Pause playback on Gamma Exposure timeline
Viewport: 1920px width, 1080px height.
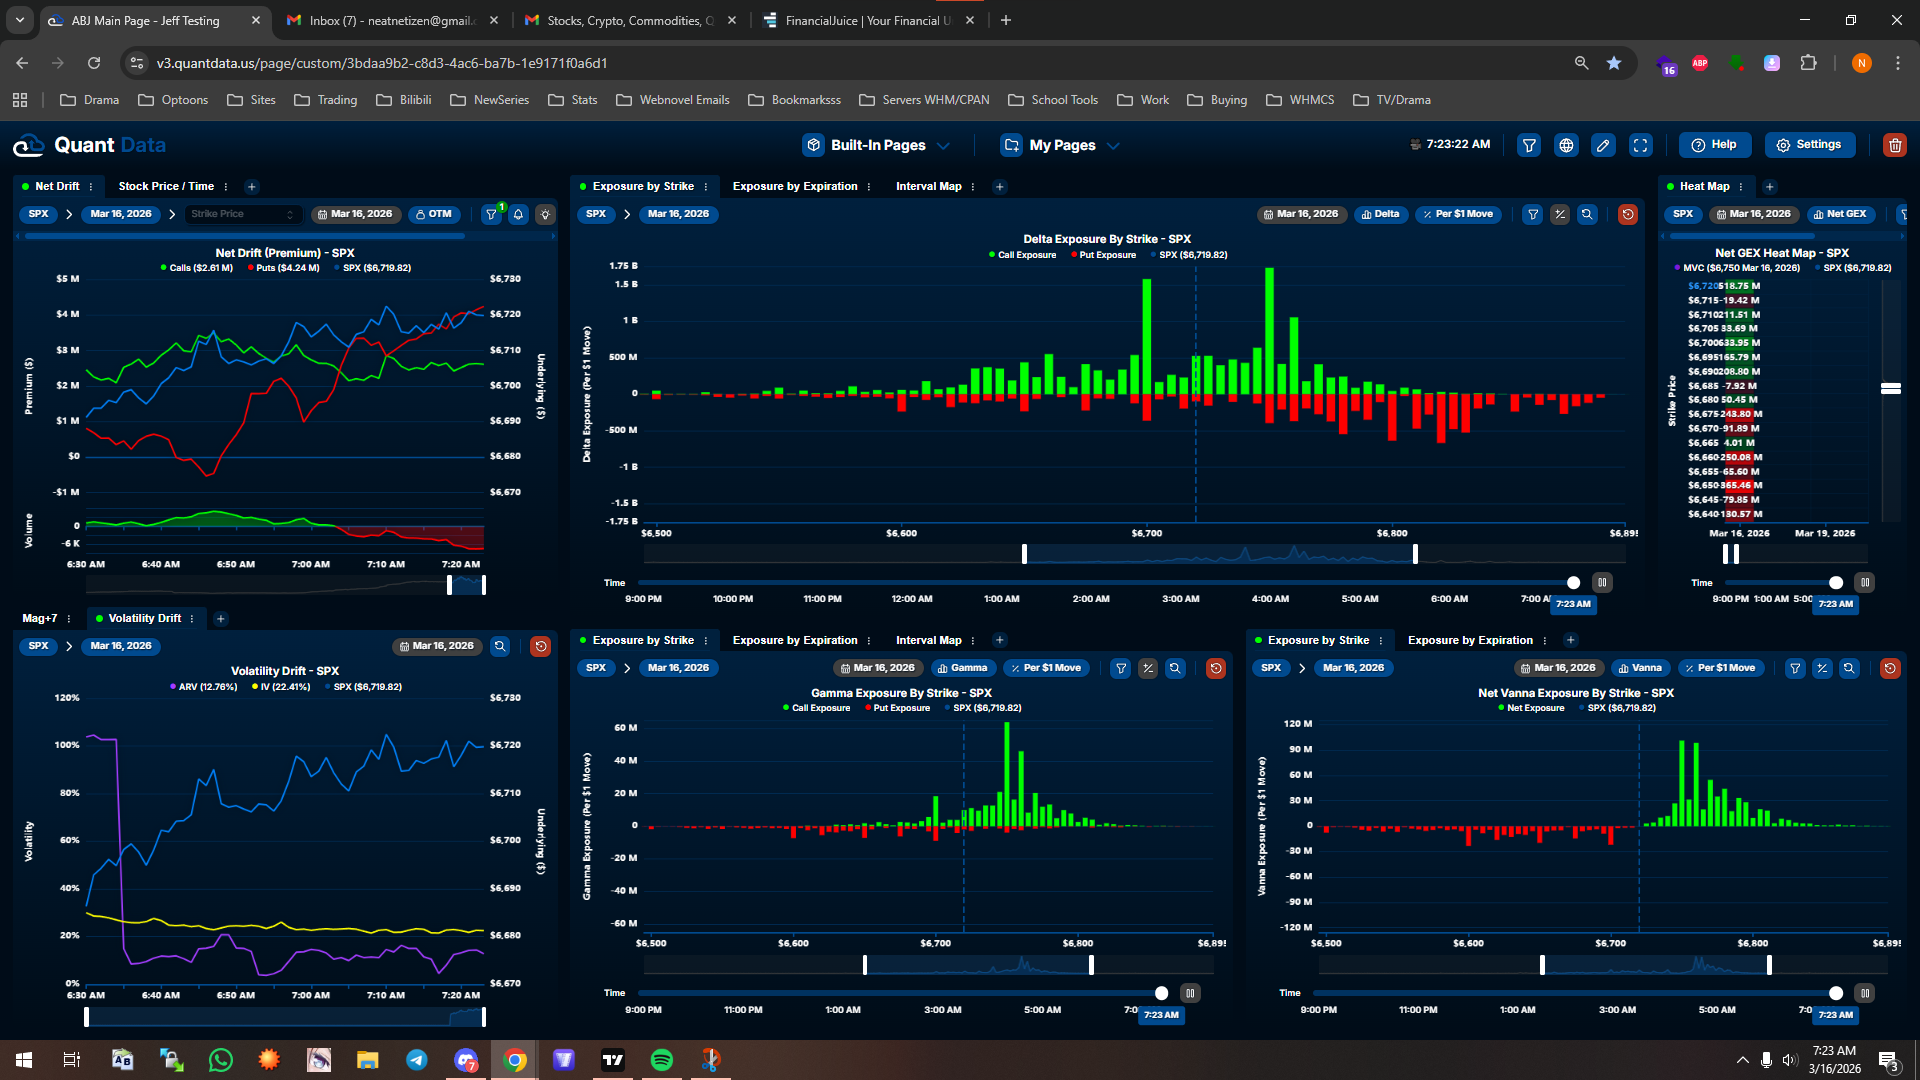tap(1189, 993)
